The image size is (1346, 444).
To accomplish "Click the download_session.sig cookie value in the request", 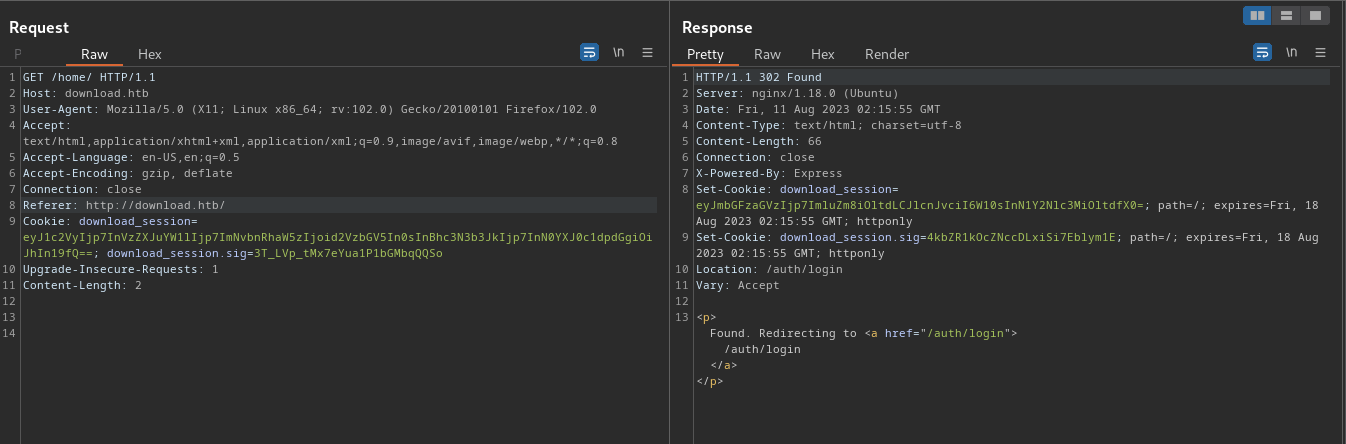I will pos(348,253).
